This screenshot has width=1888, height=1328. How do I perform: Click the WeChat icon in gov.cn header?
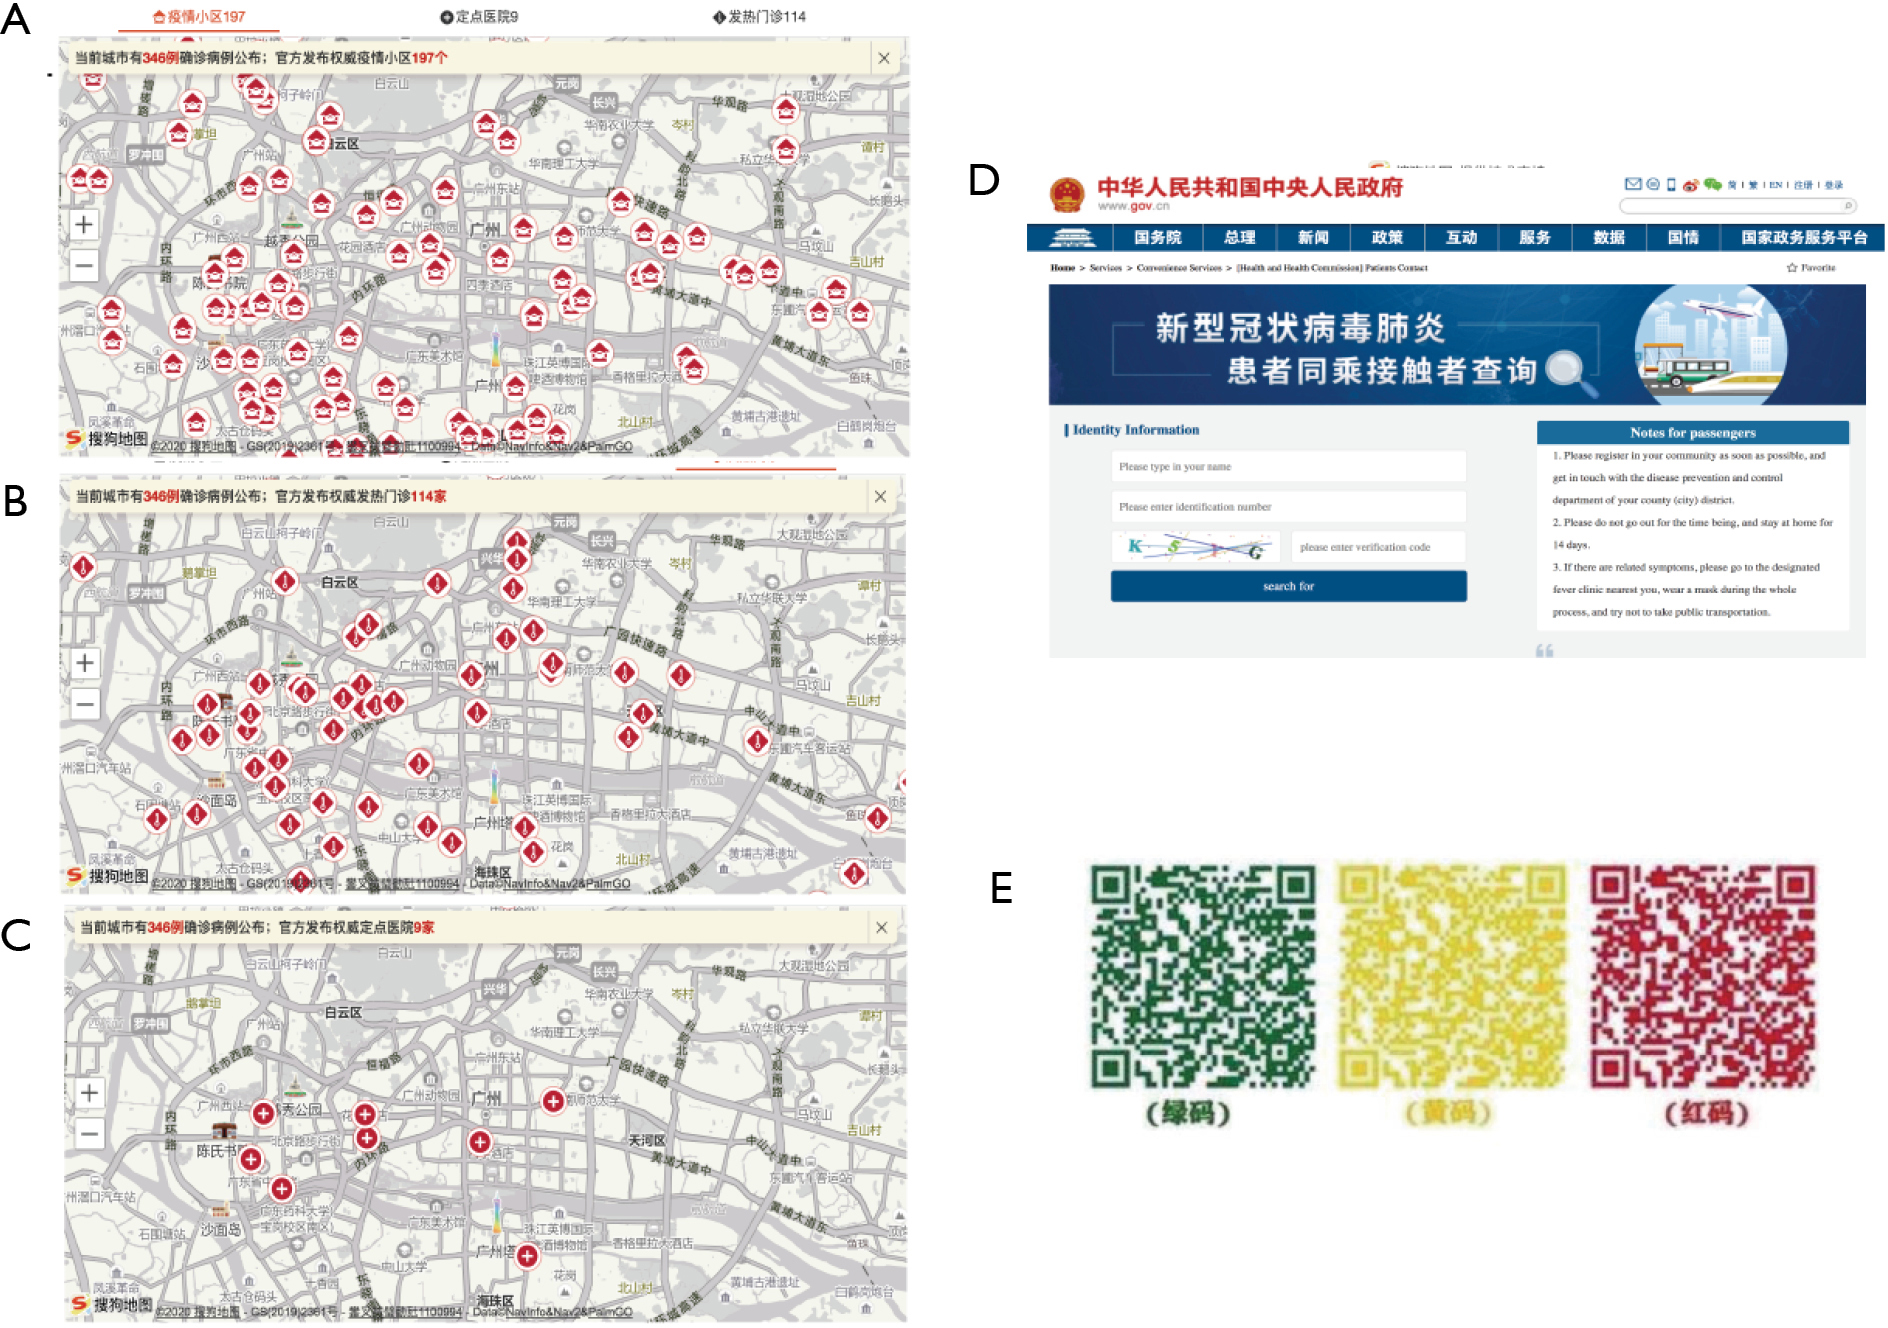click(1713, 184)
